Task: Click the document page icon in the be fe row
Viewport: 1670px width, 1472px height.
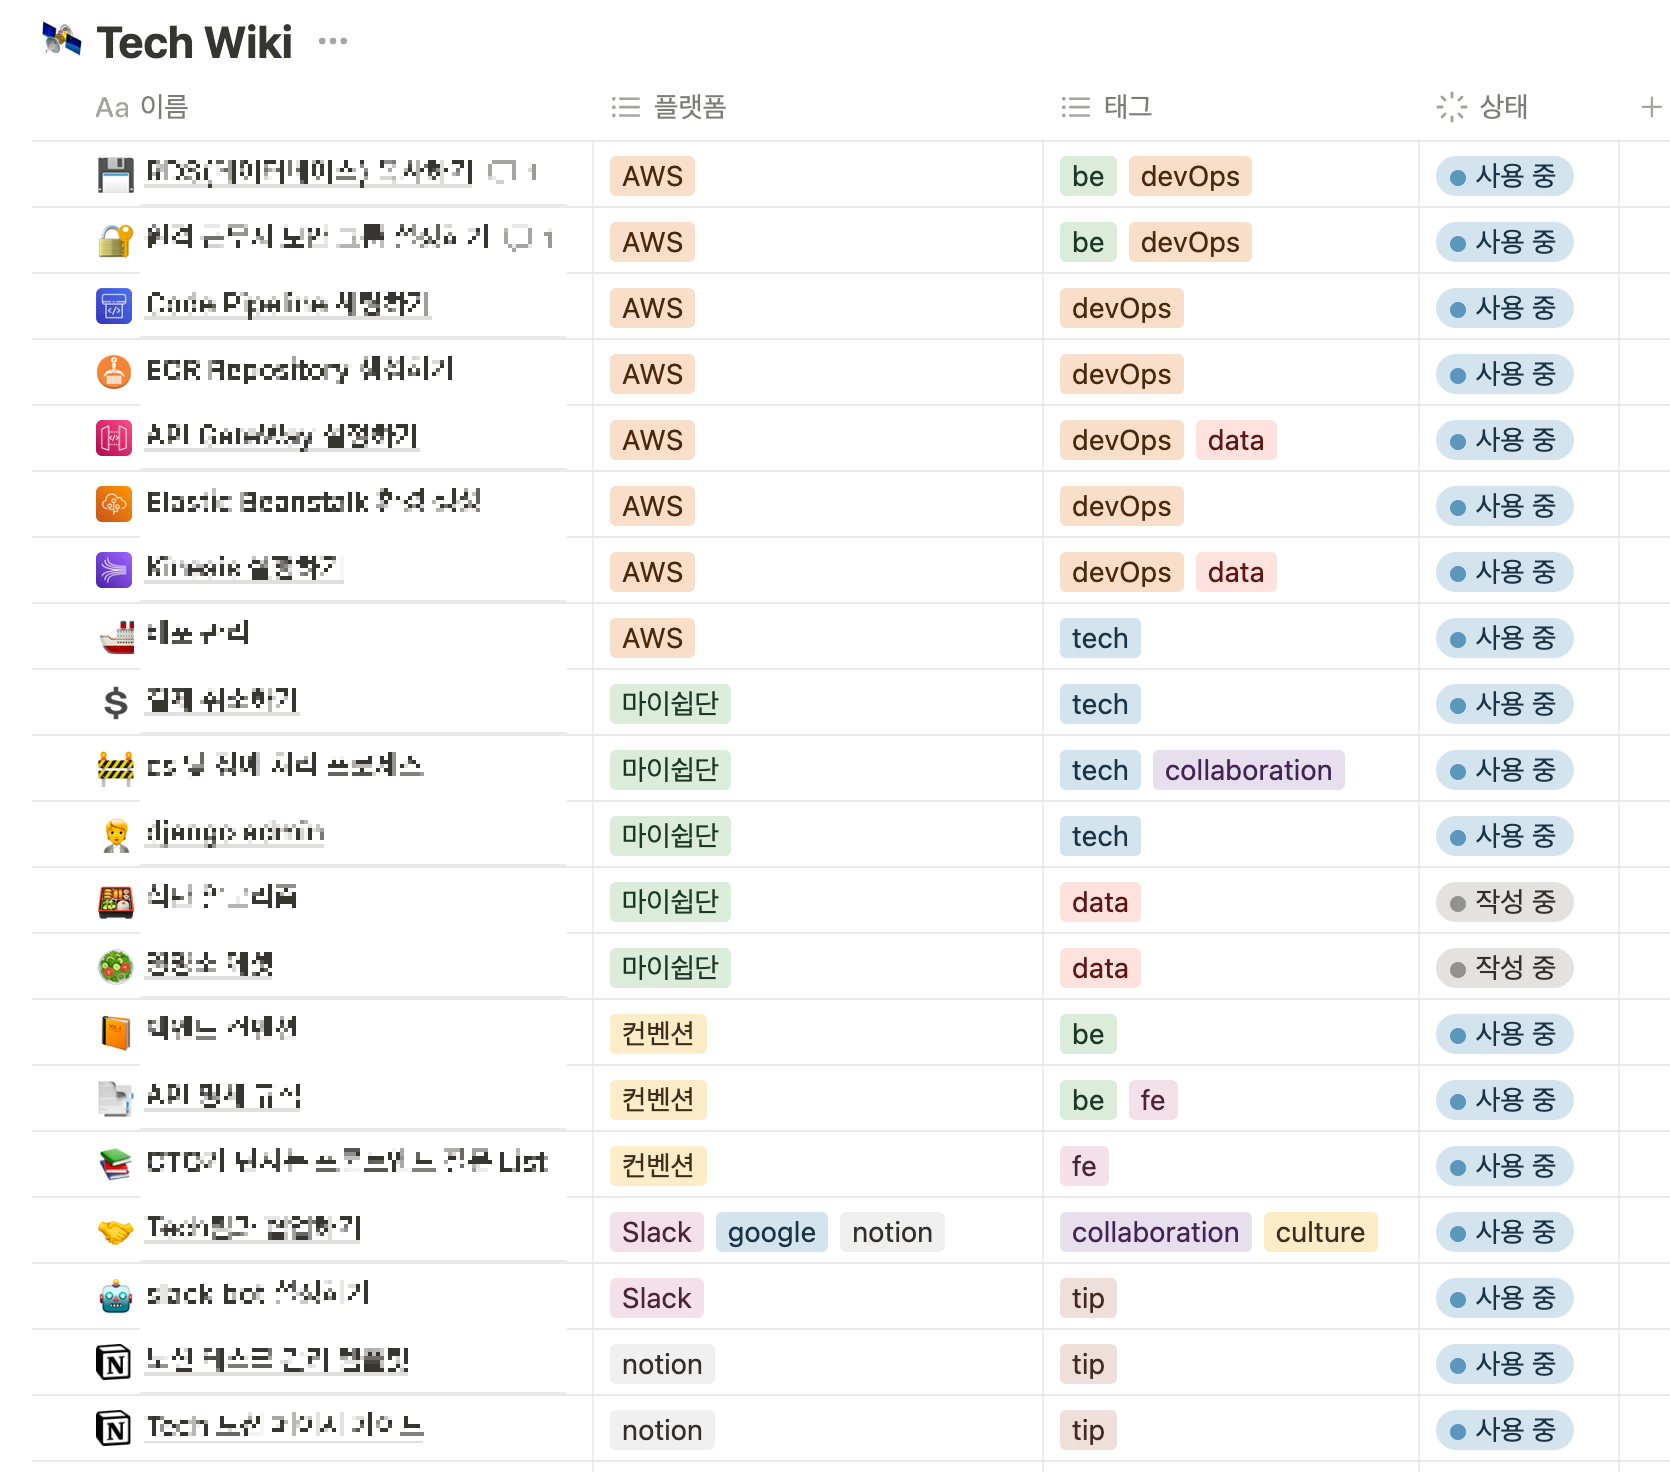Action: [116, 1099]
